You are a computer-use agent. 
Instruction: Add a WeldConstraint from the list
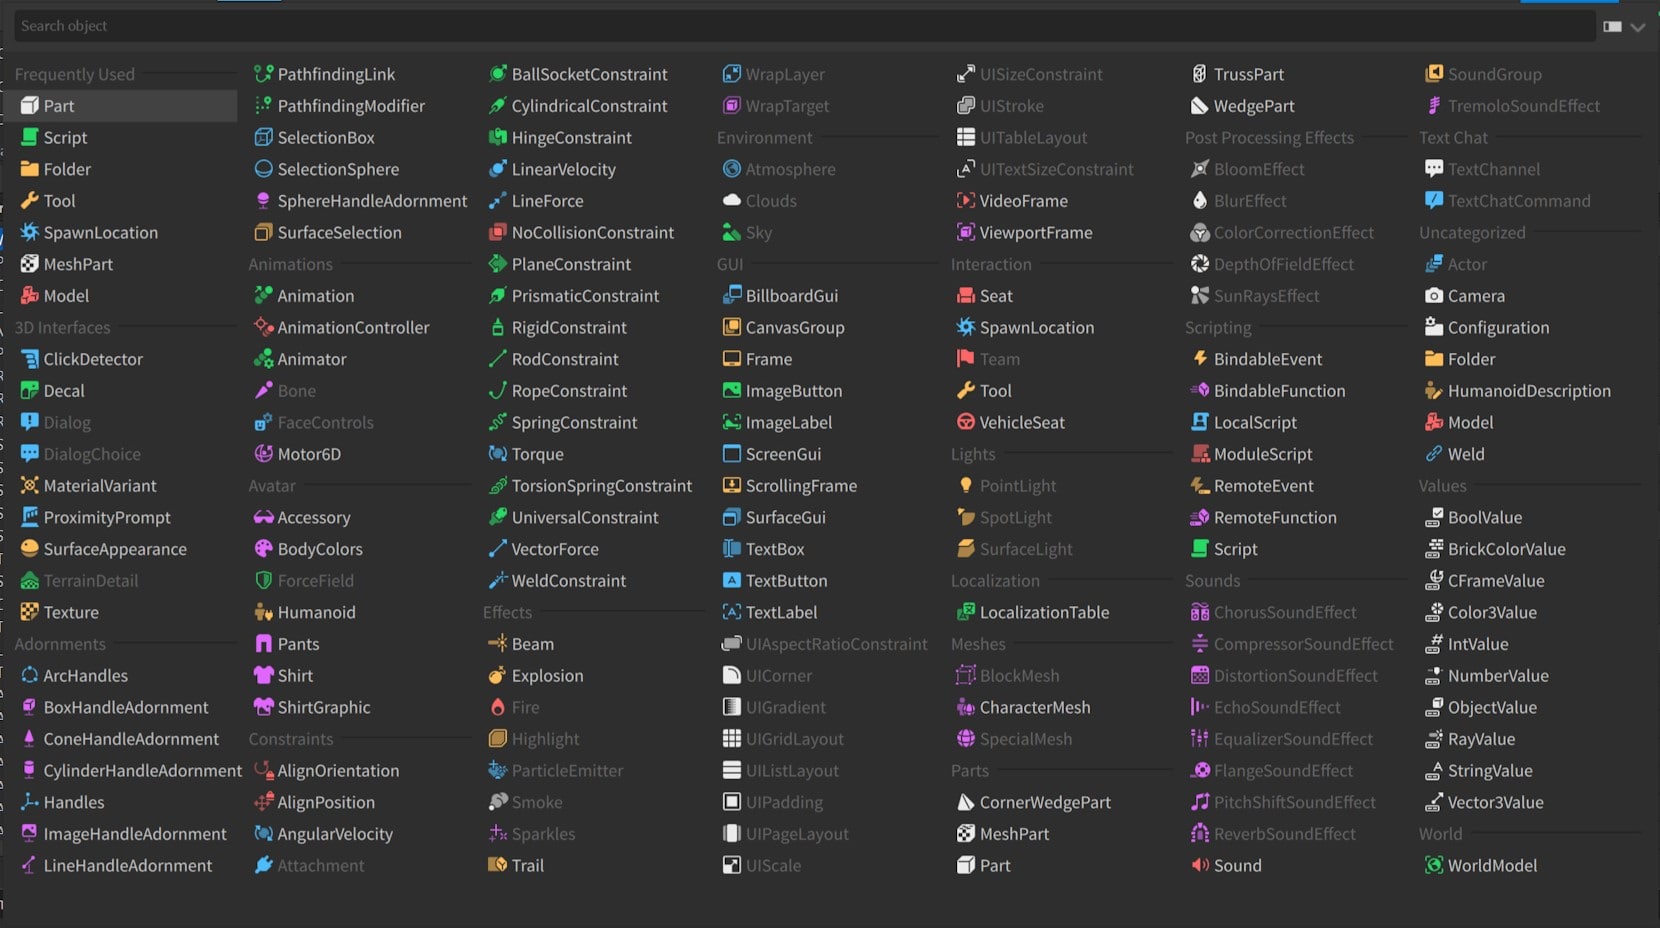pyautogui.click(x=568, y=581)
